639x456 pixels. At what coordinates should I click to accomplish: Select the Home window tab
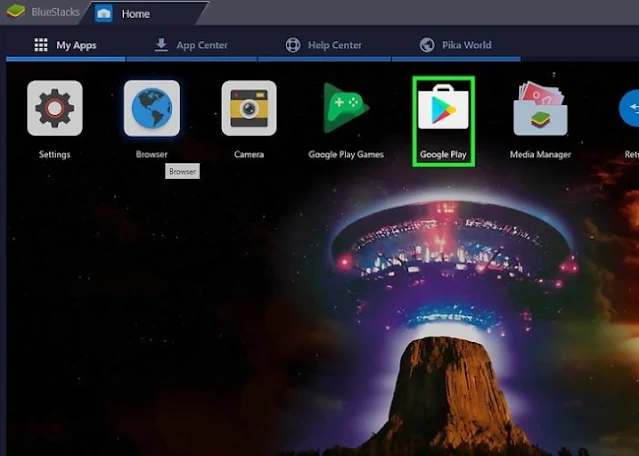(145, 13)
